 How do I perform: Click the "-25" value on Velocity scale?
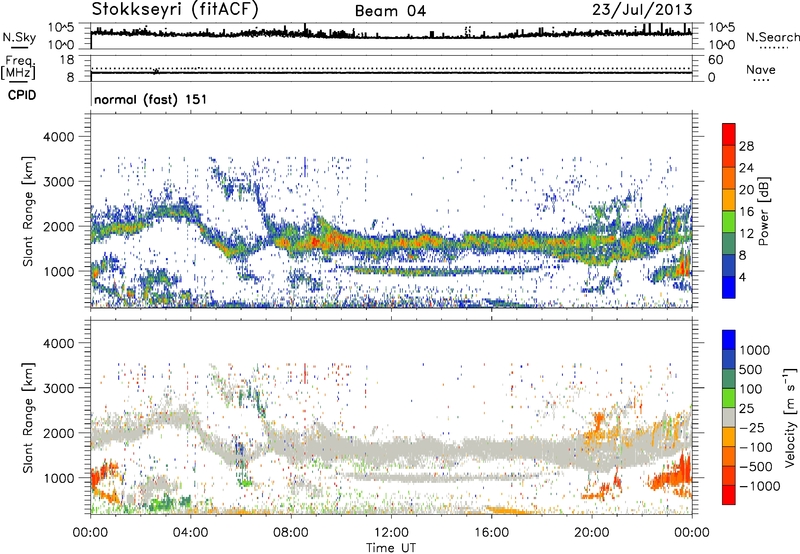pyautogui.click(x=753, y=427)
